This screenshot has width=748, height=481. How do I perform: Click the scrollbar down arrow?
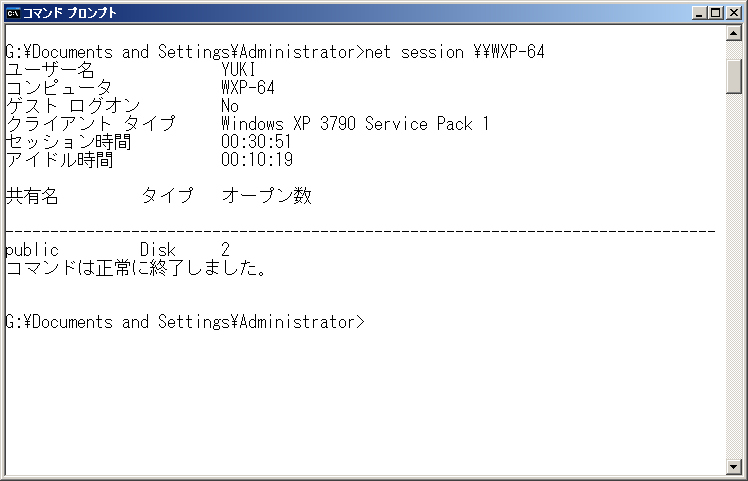tap(733, 466)
